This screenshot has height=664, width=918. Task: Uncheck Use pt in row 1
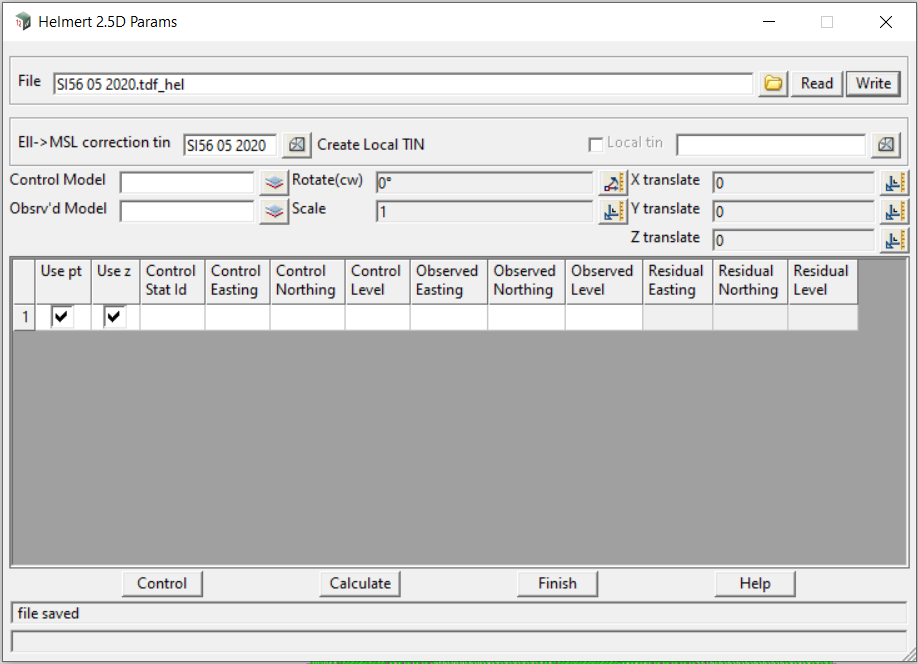(62, 317)
